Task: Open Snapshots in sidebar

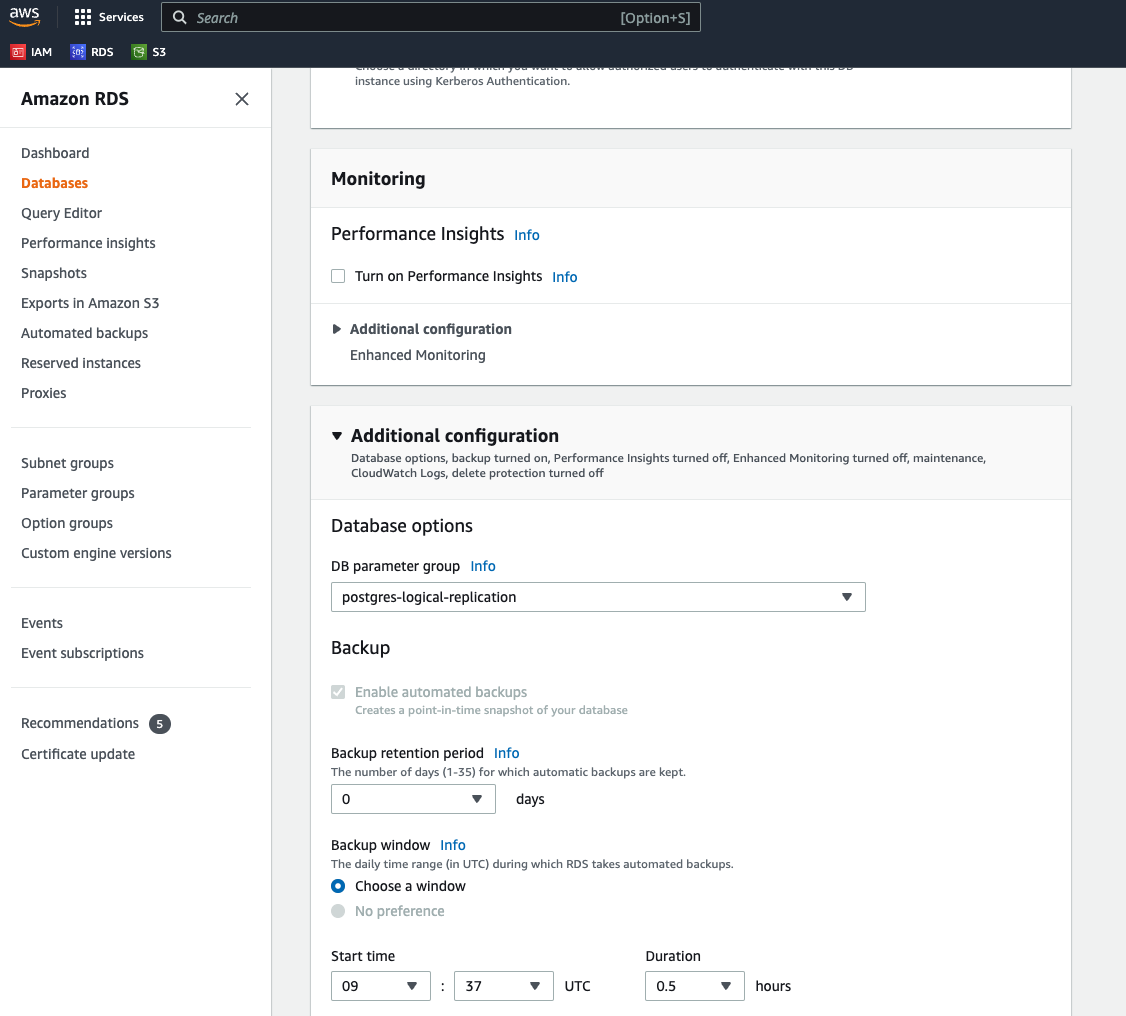Action: tap(54, 274)
